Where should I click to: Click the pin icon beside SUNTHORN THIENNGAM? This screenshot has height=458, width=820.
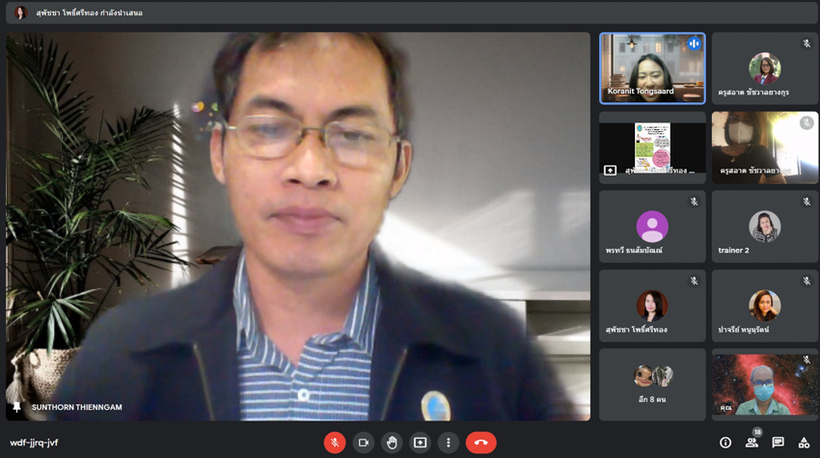16,408
